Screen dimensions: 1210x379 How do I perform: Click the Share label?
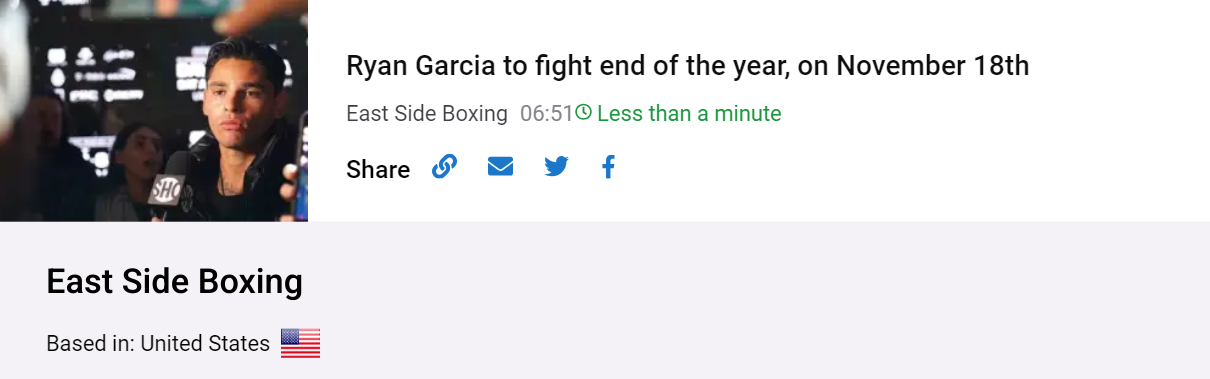[378, 170]
